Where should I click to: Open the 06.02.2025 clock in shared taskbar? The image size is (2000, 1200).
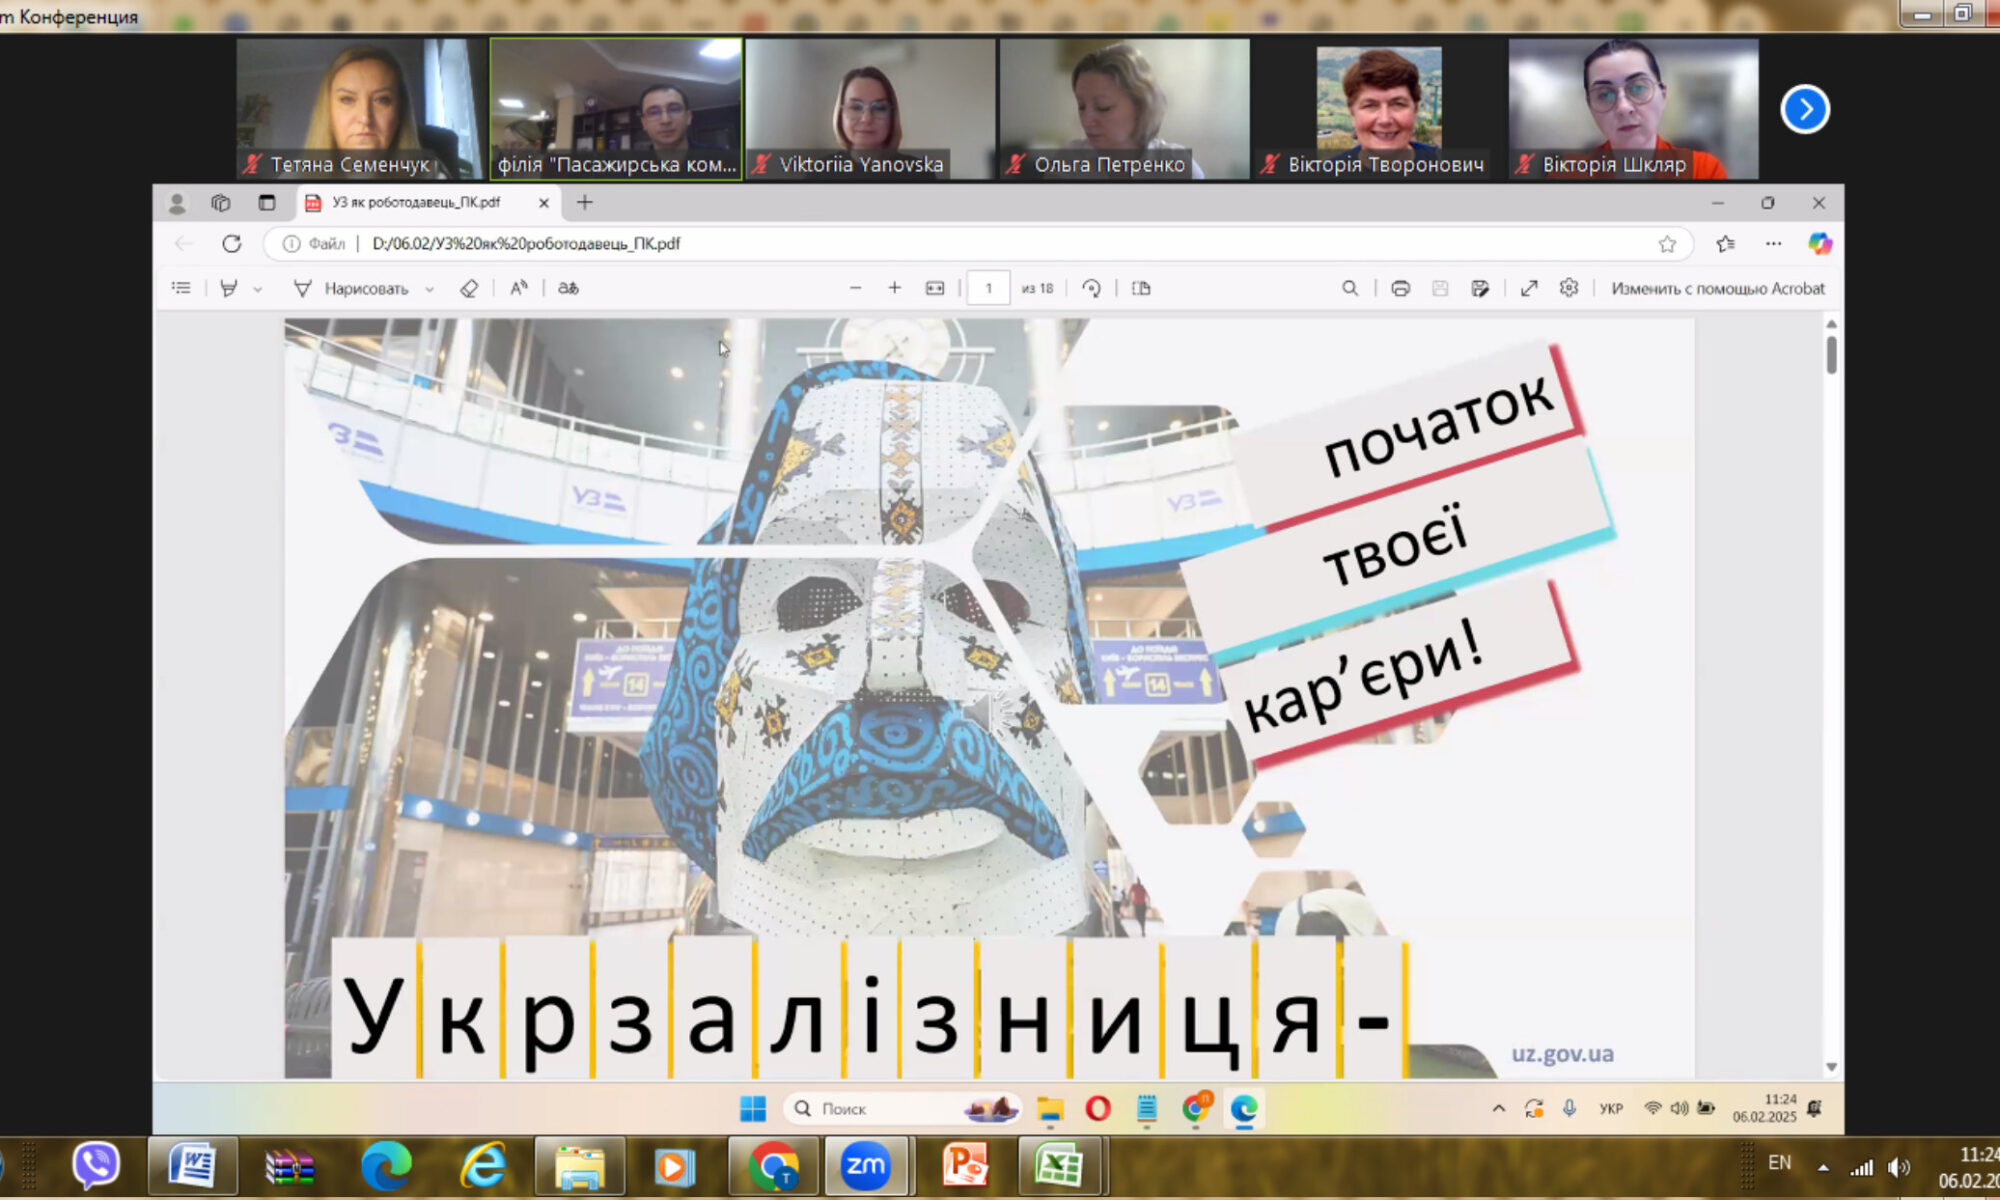(1765, 1108)
